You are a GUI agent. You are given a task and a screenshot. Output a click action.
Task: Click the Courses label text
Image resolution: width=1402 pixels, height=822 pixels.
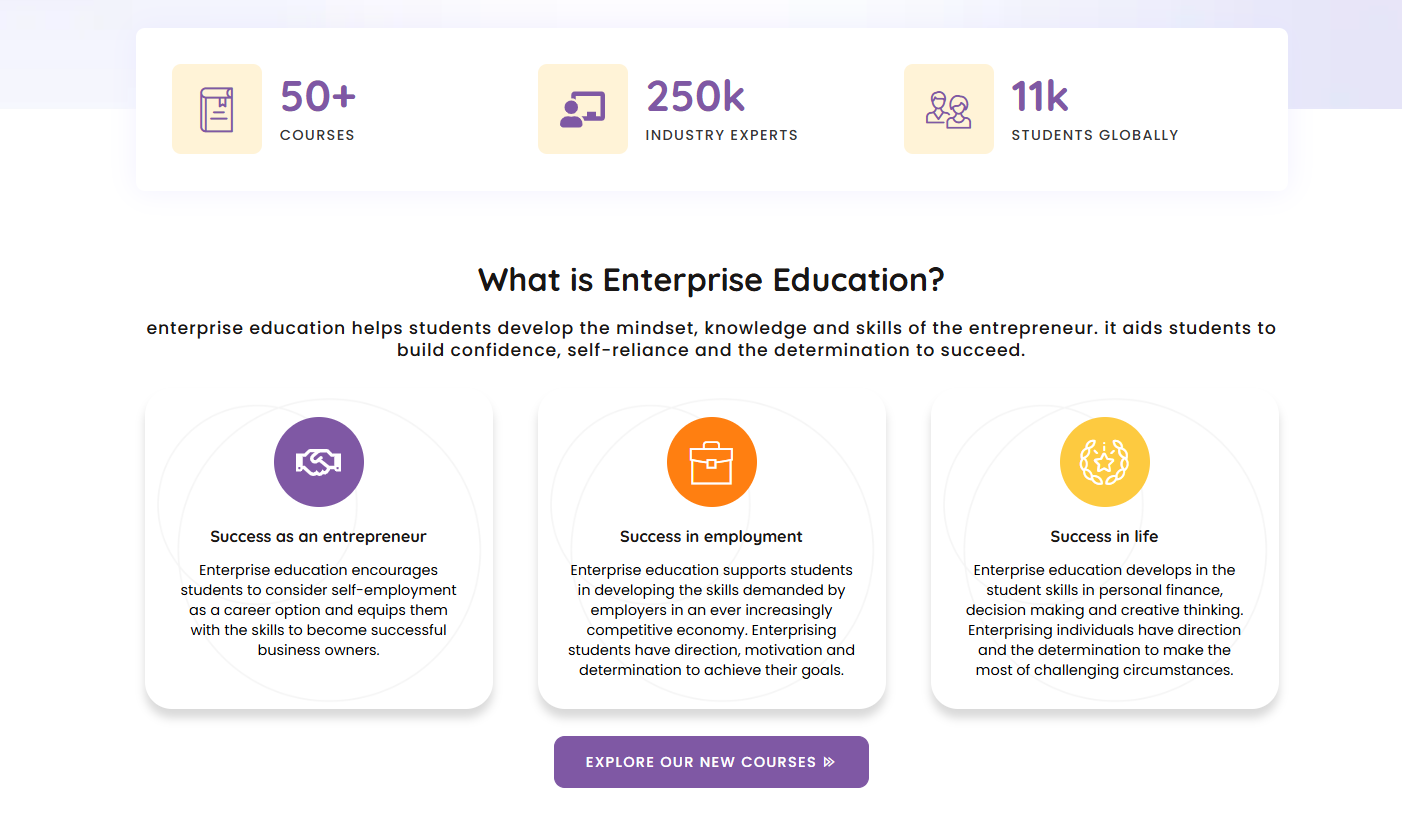click(x=317, y=135)
